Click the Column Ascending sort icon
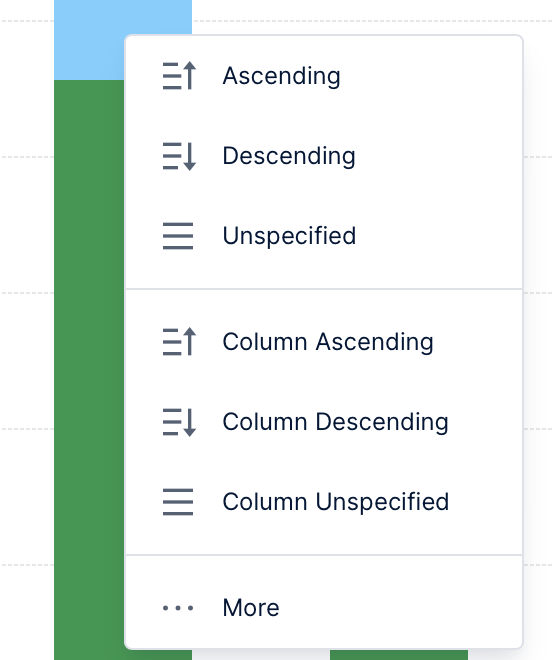The image size is (554, 660). click(179, 341)
